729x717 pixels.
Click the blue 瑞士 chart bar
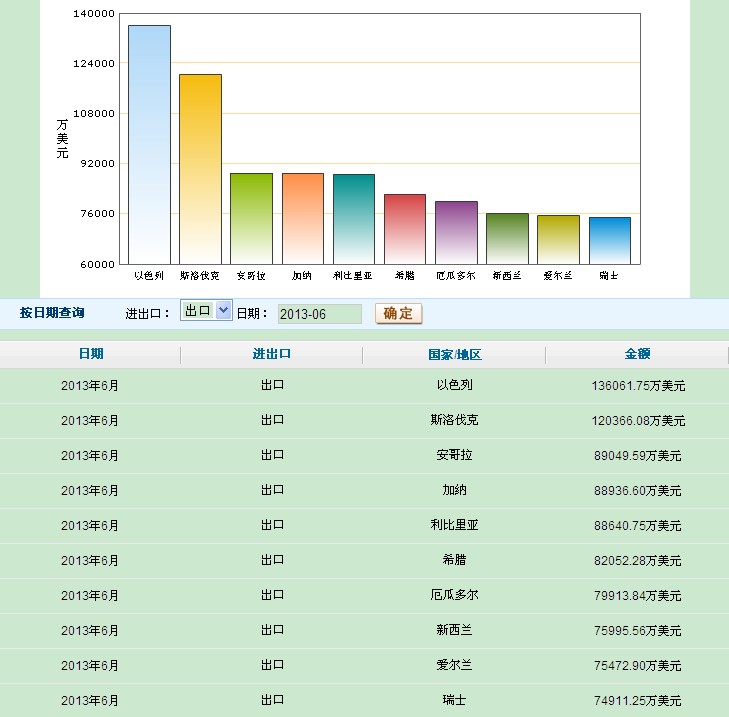click(x=610, y=240)
